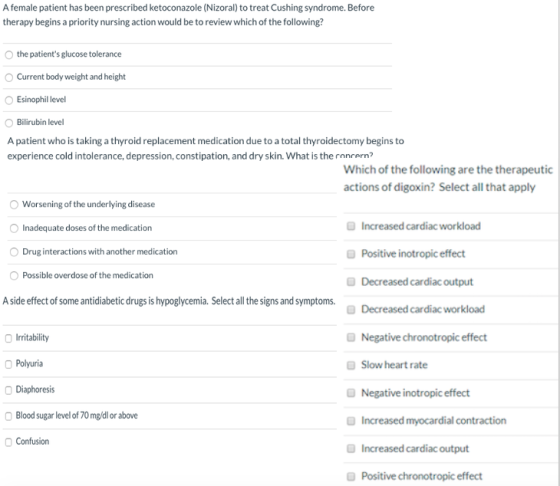
Task: Check Blood sugar level of 70 mg/dl
Action: point(8,416)
